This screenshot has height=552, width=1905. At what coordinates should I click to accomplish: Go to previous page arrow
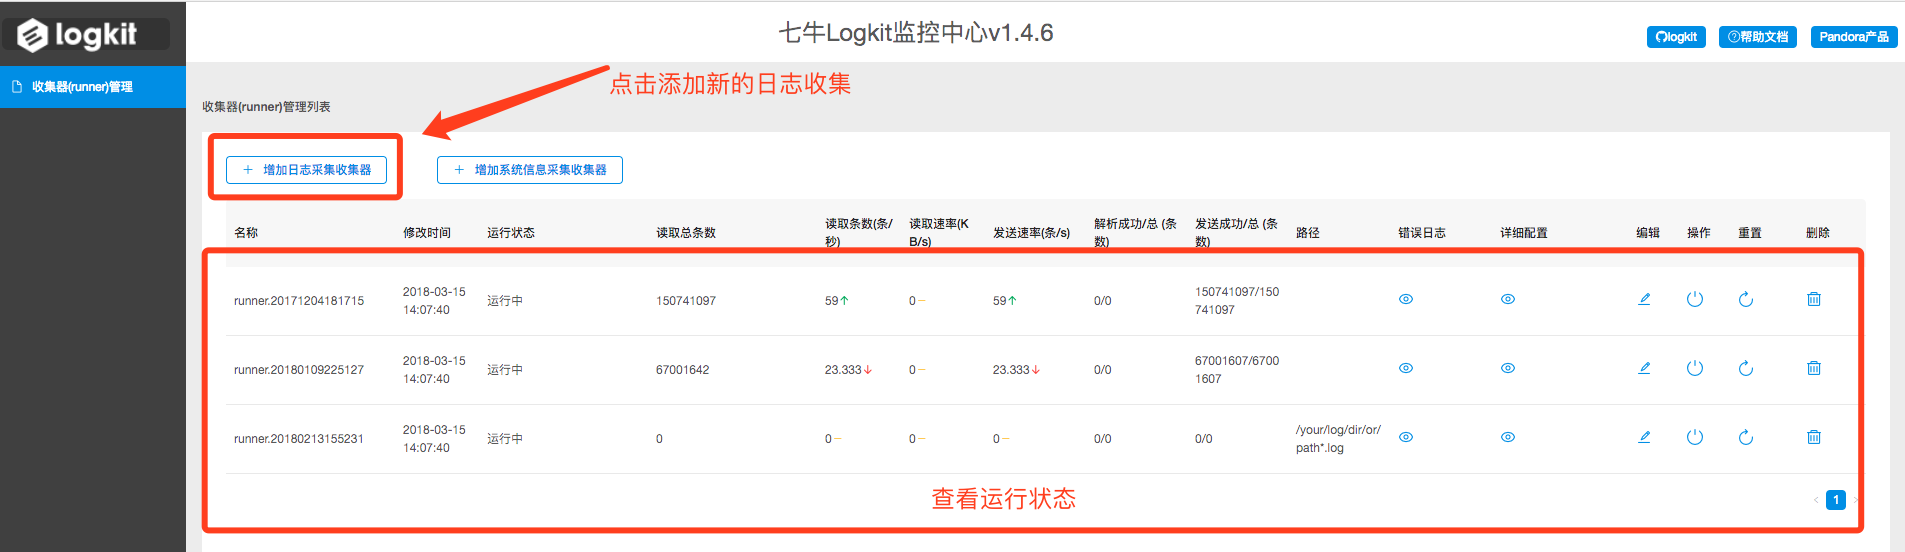click(1816, 500)
